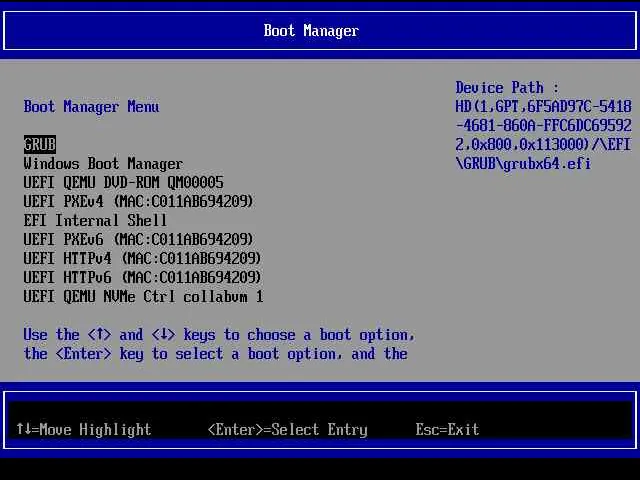Click the -4681-860A-FFC6DC69592 path line
This screenshot has width=640, height=480.
click(x=544, y=125)
